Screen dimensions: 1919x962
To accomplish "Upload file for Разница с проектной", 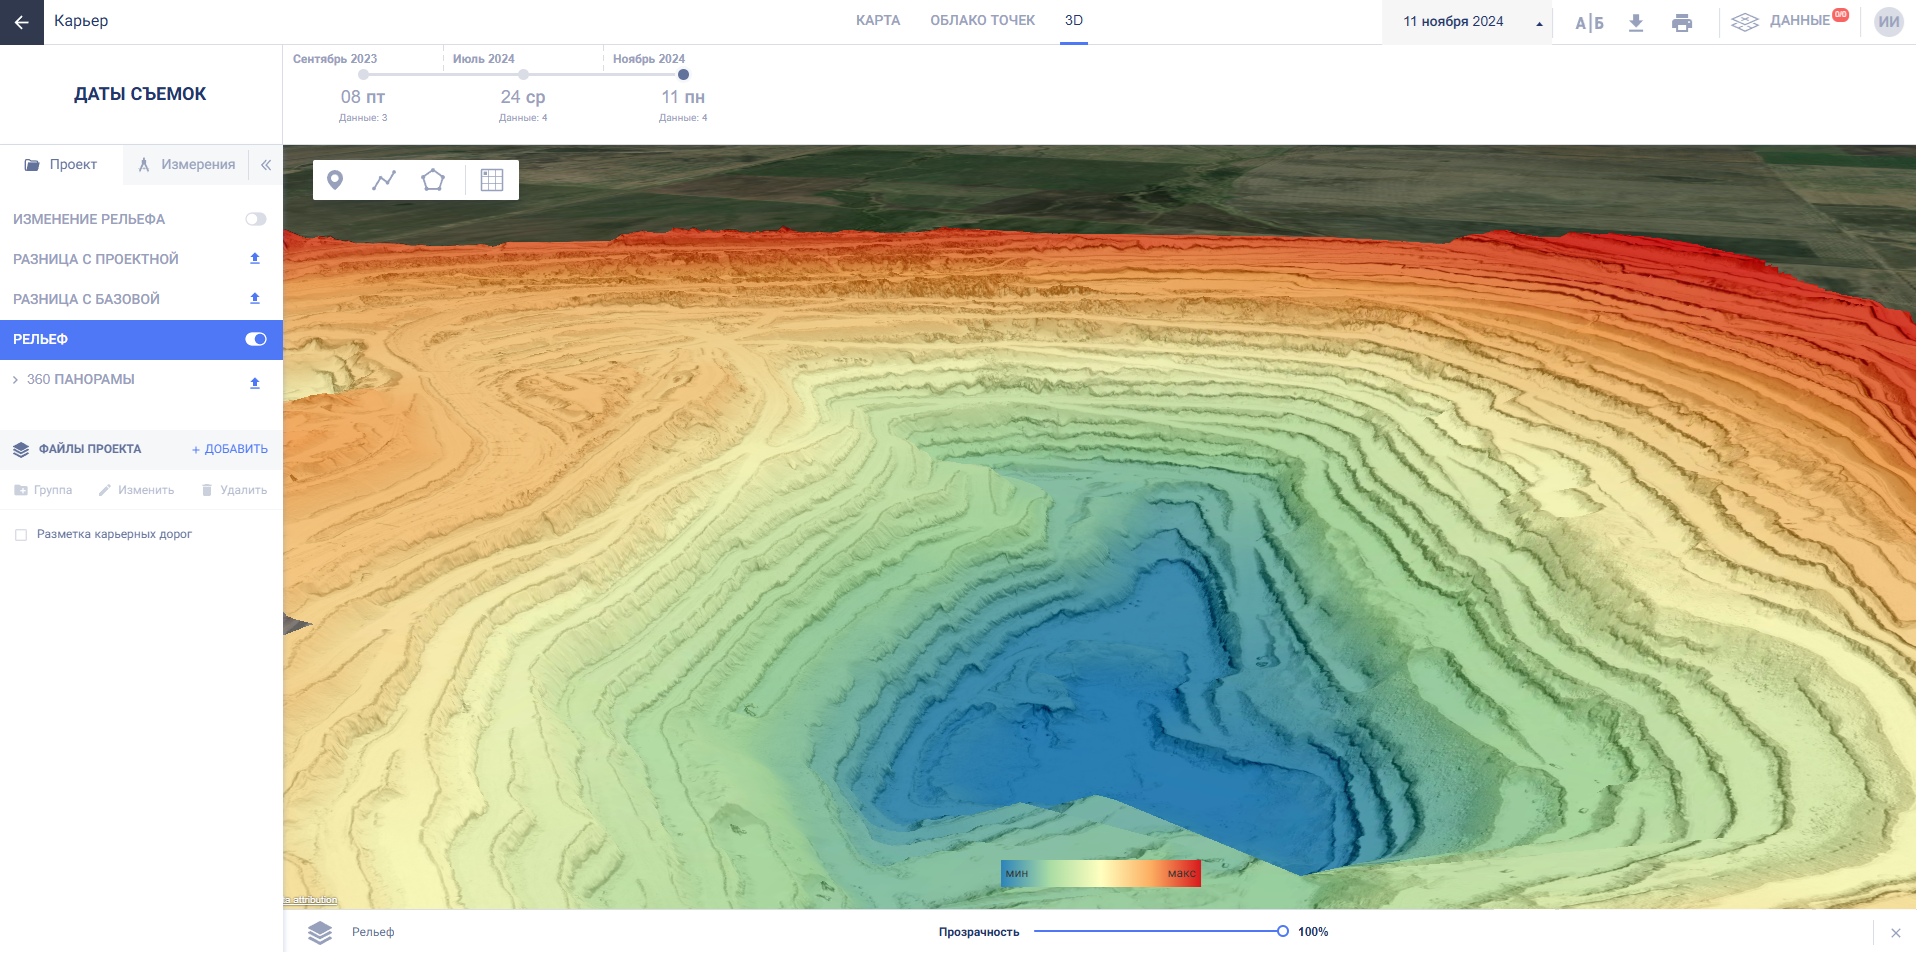I will pos(255,259).
